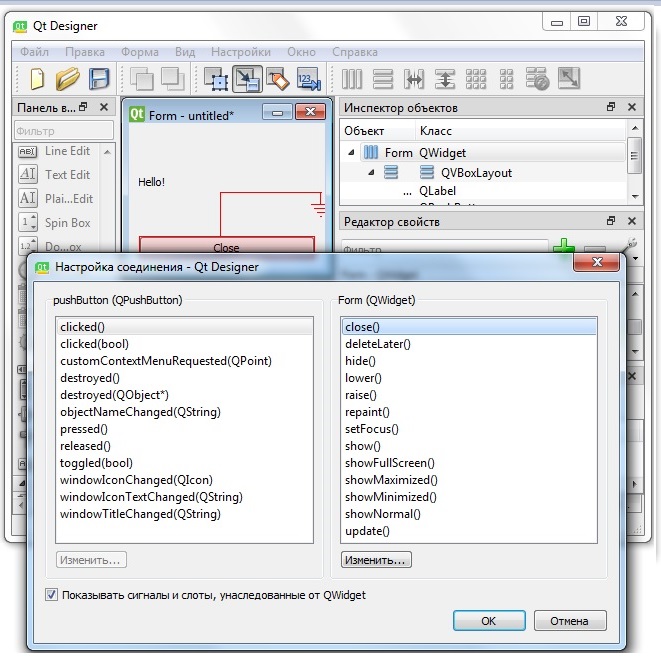Click the Bring to Front toolbar icon
The image size is (661, 656).
point(173,79)
